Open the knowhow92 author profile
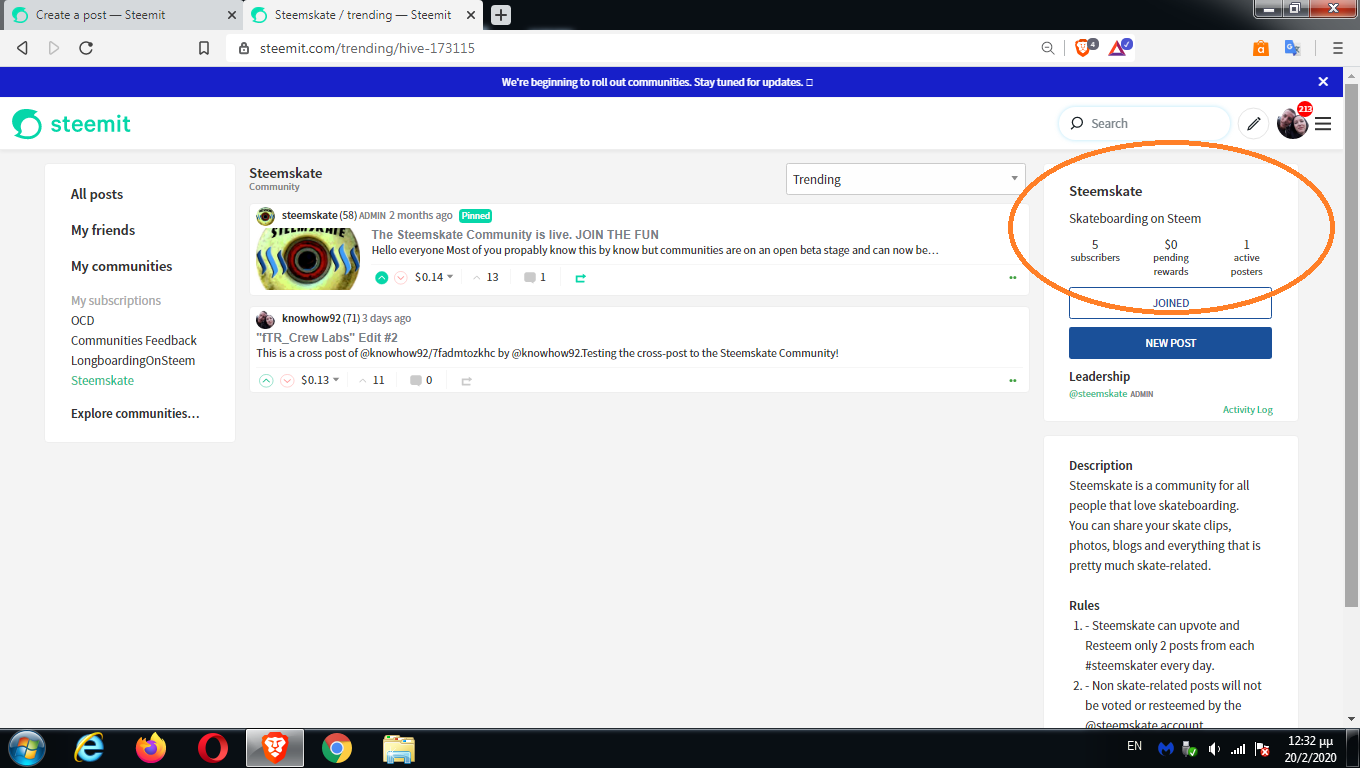 [x=311, y=318]
